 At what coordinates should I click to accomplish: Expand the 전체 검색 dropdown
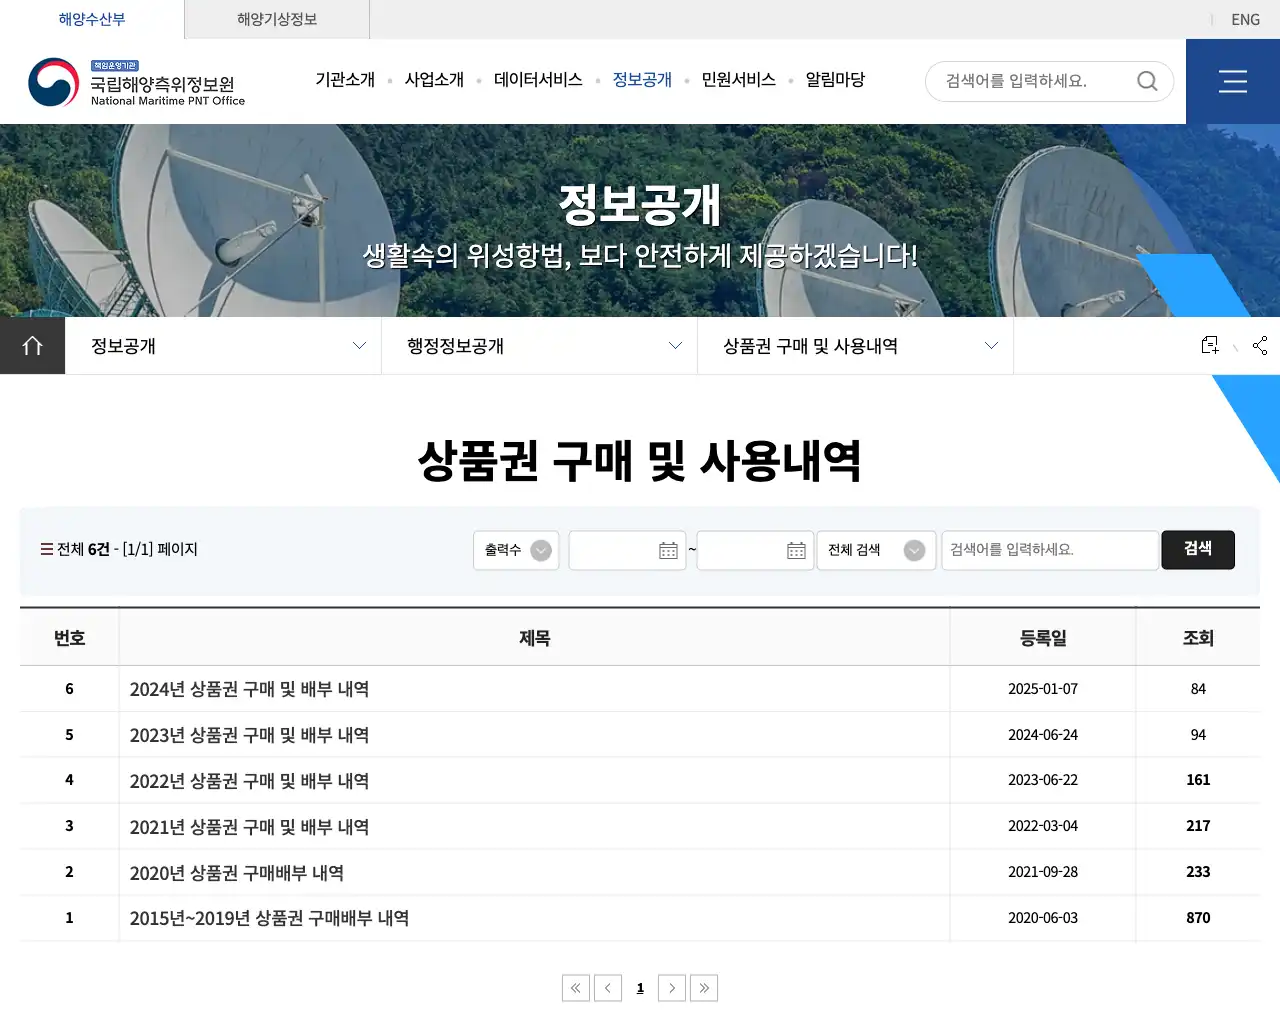[876, 550]
